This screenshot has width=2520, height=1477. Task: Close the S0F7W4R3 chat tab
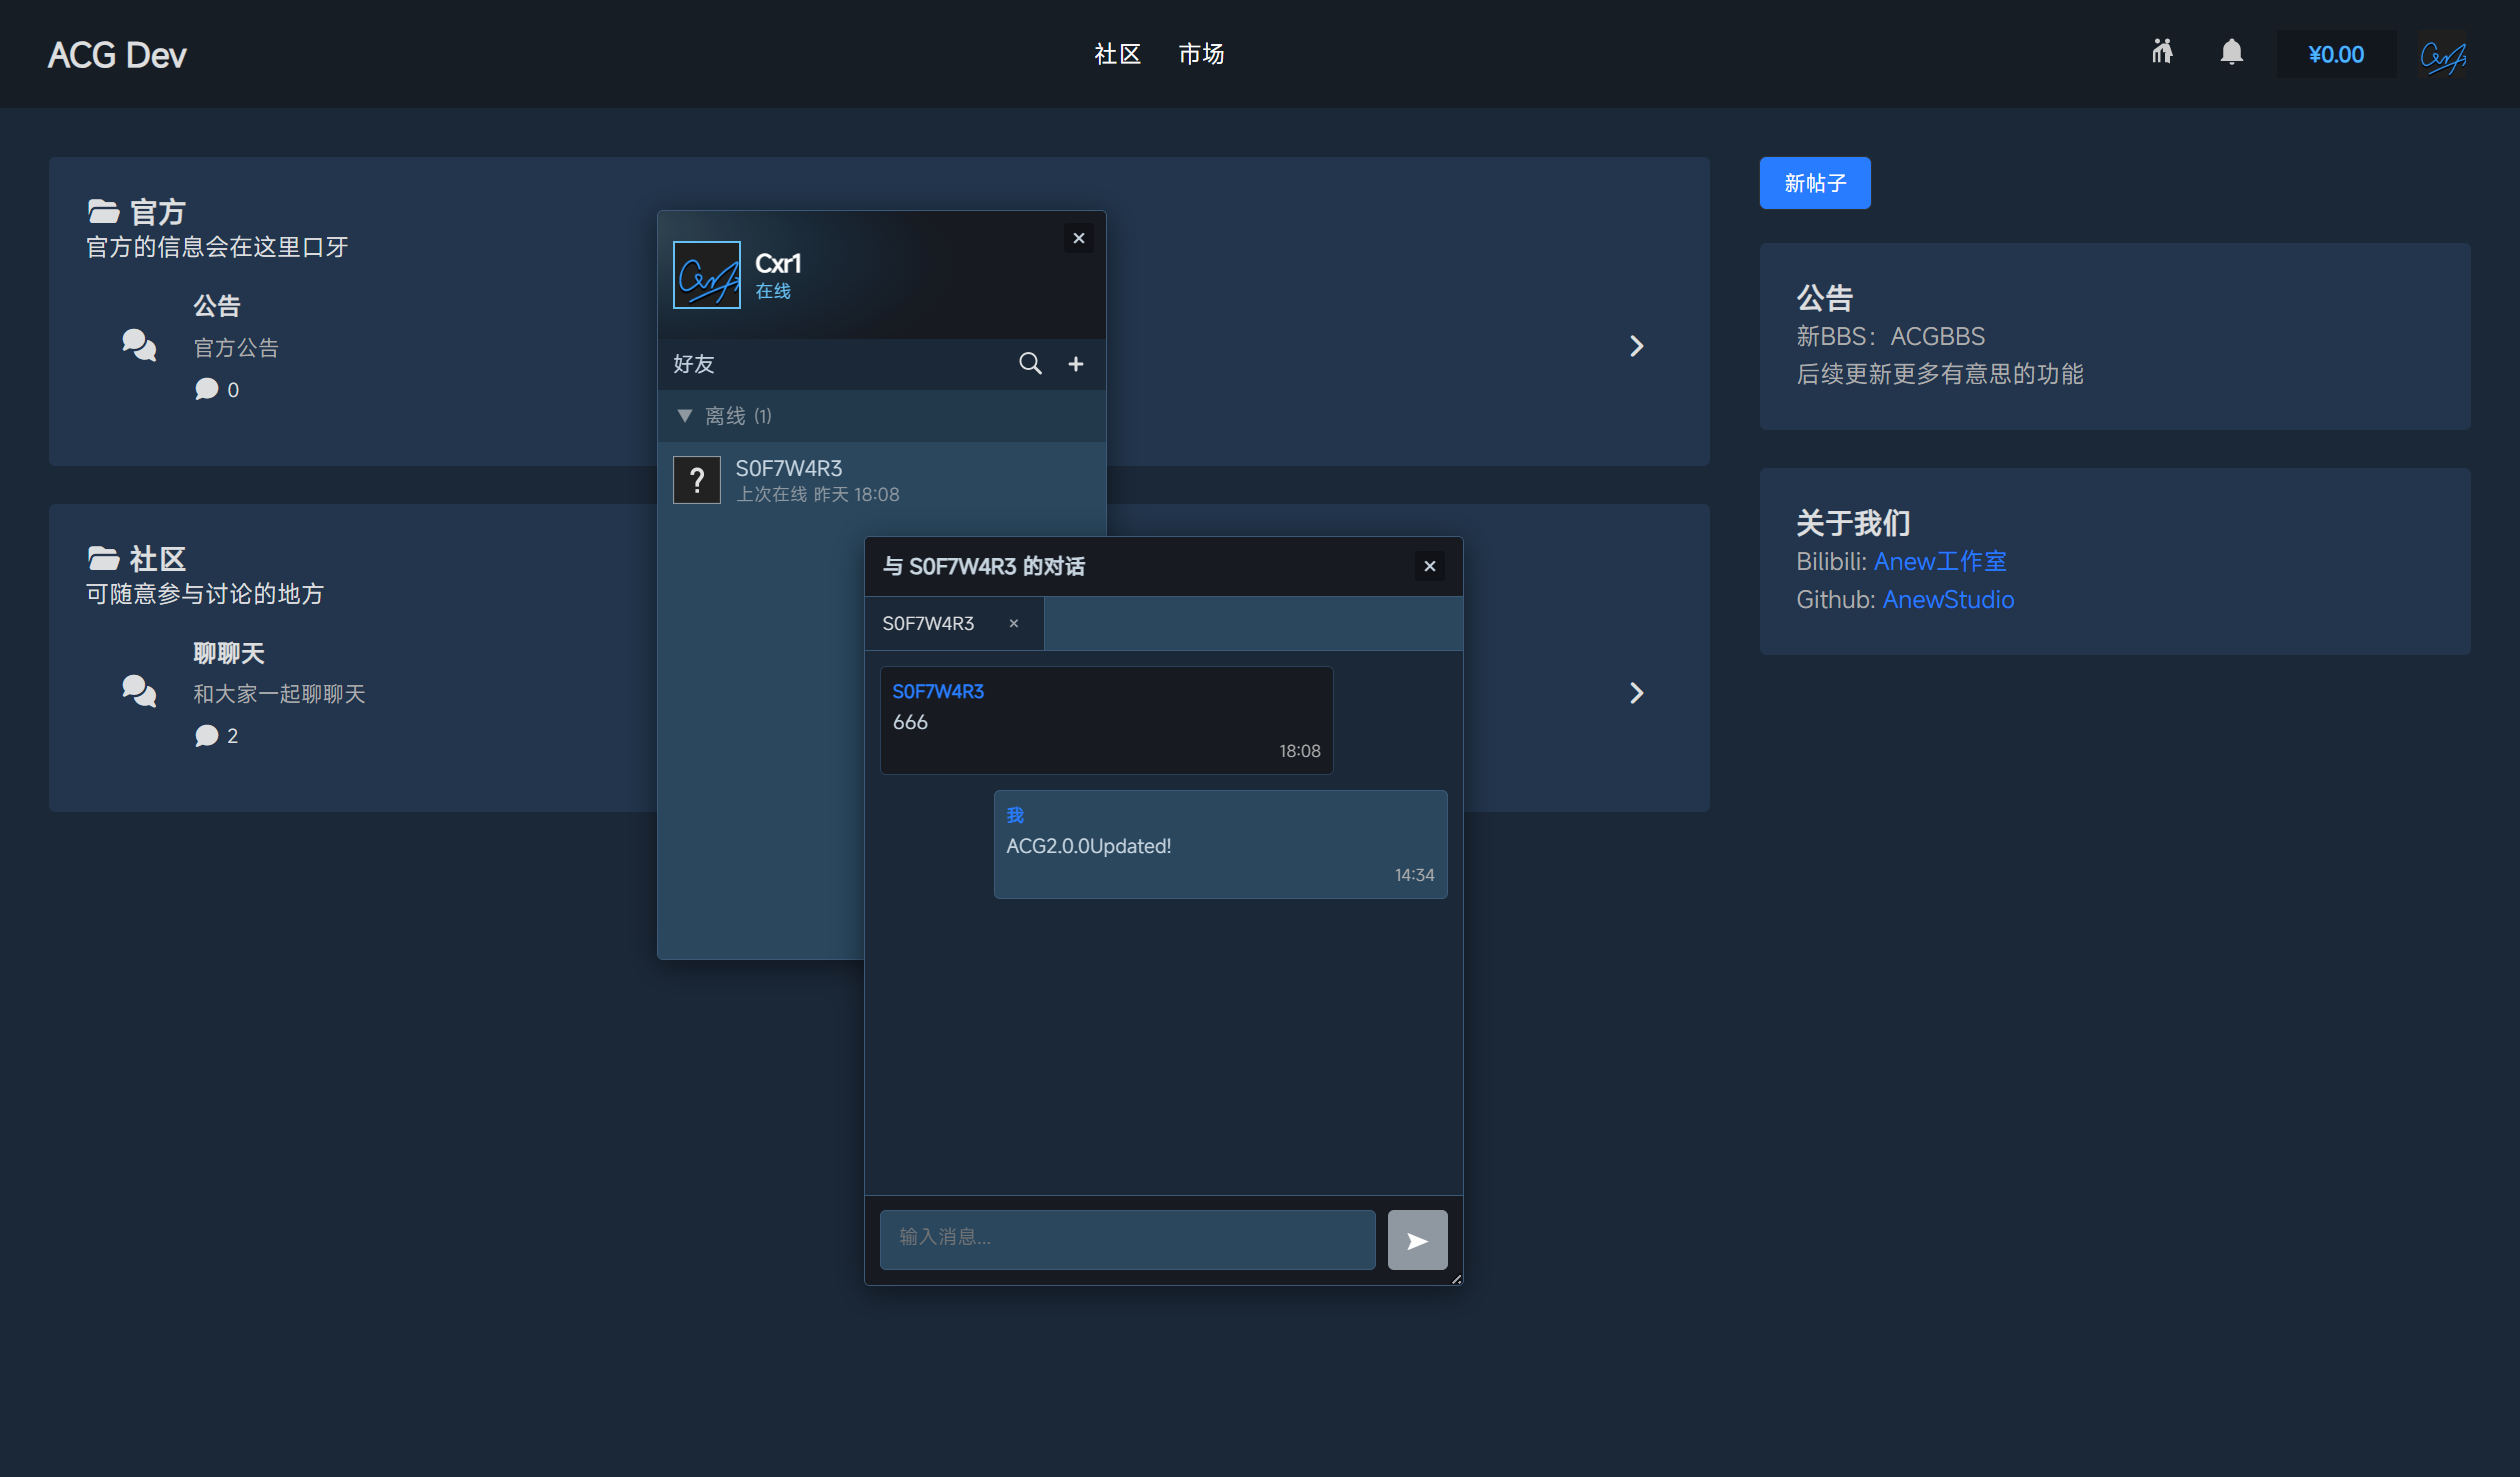click(1013, 623)
